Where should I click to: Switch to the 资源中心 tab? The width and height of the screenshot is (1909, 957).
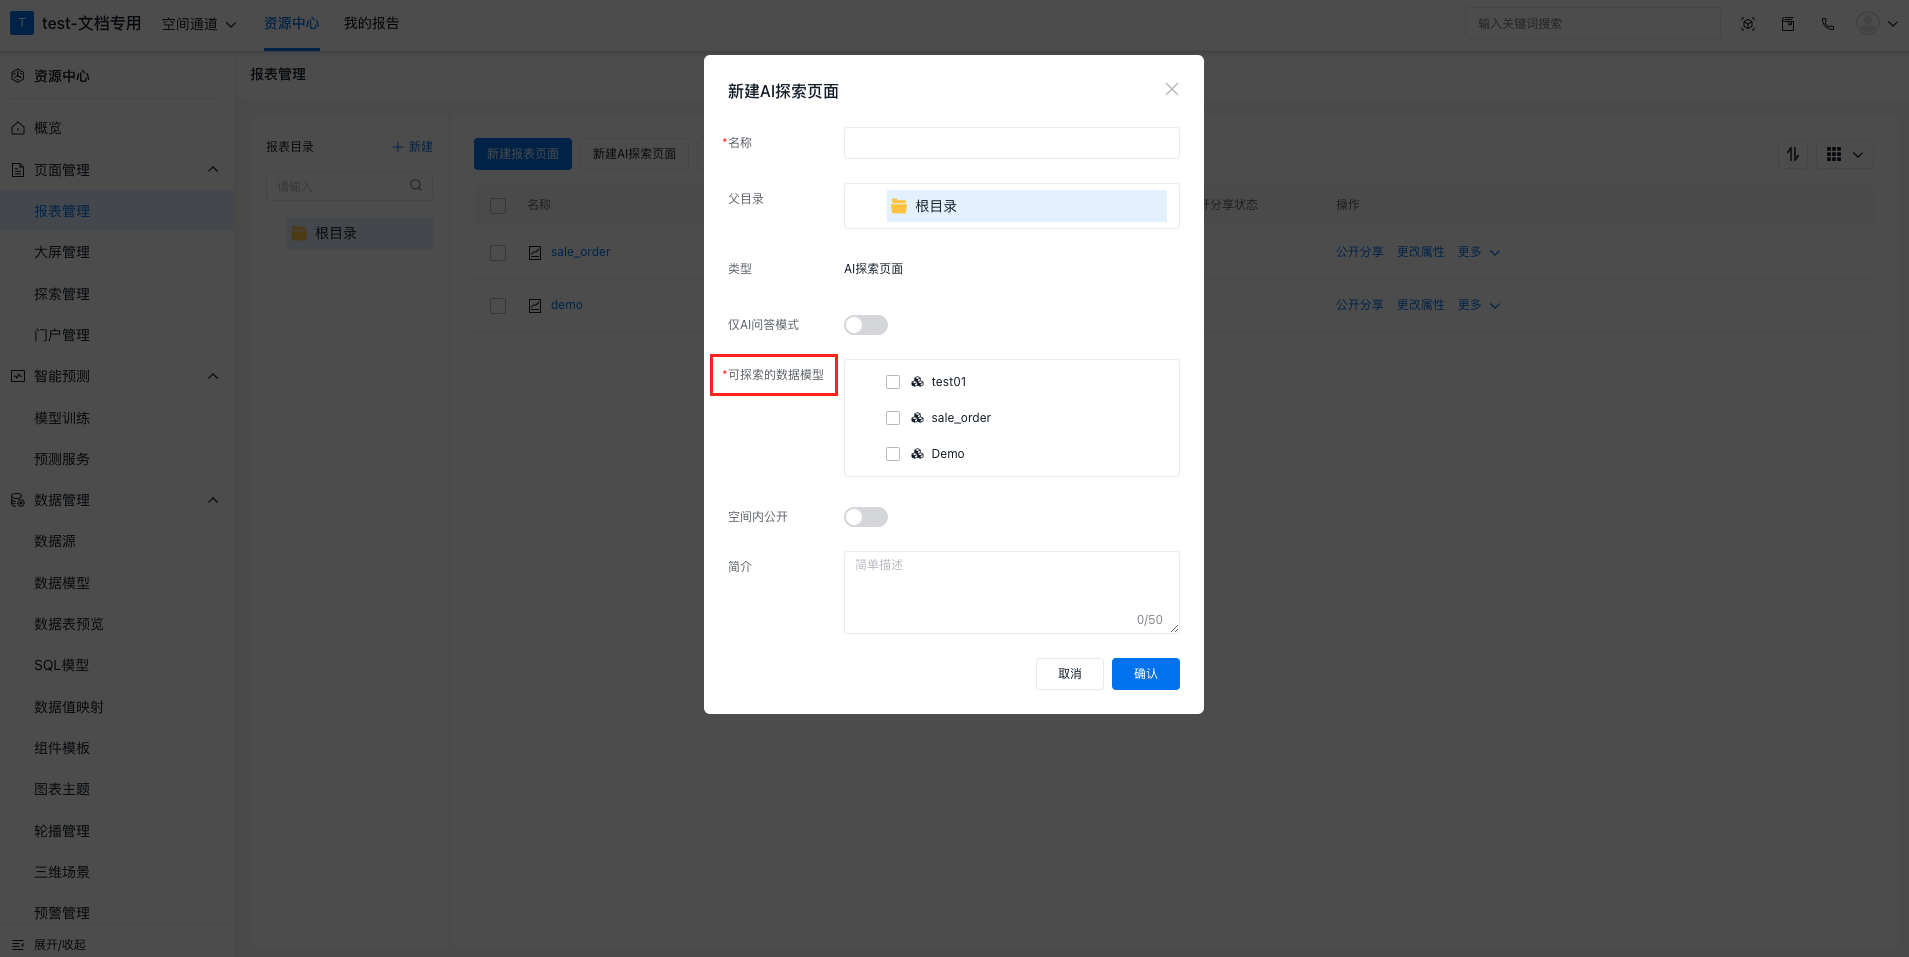(x=292, y=23)
